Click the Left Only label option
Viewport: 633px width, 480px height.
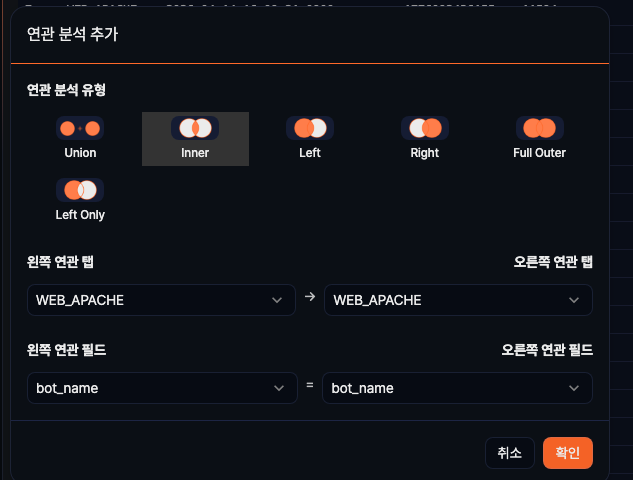tap(80, 214)
